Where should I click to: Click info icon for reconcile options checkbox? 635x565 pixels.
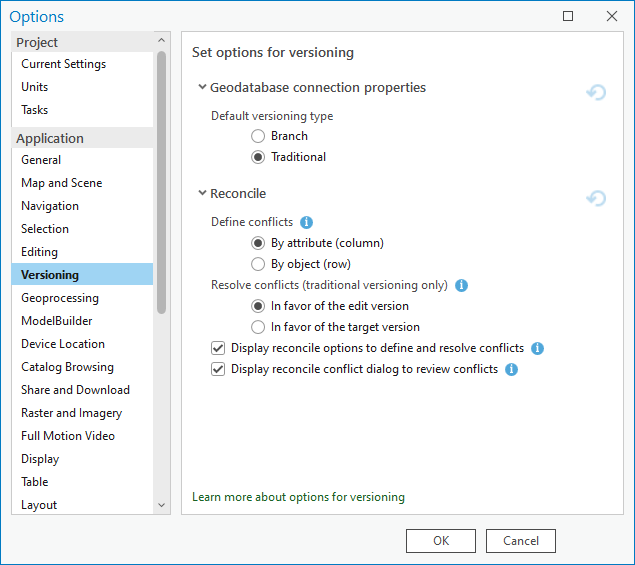click(x=537, y=348)
